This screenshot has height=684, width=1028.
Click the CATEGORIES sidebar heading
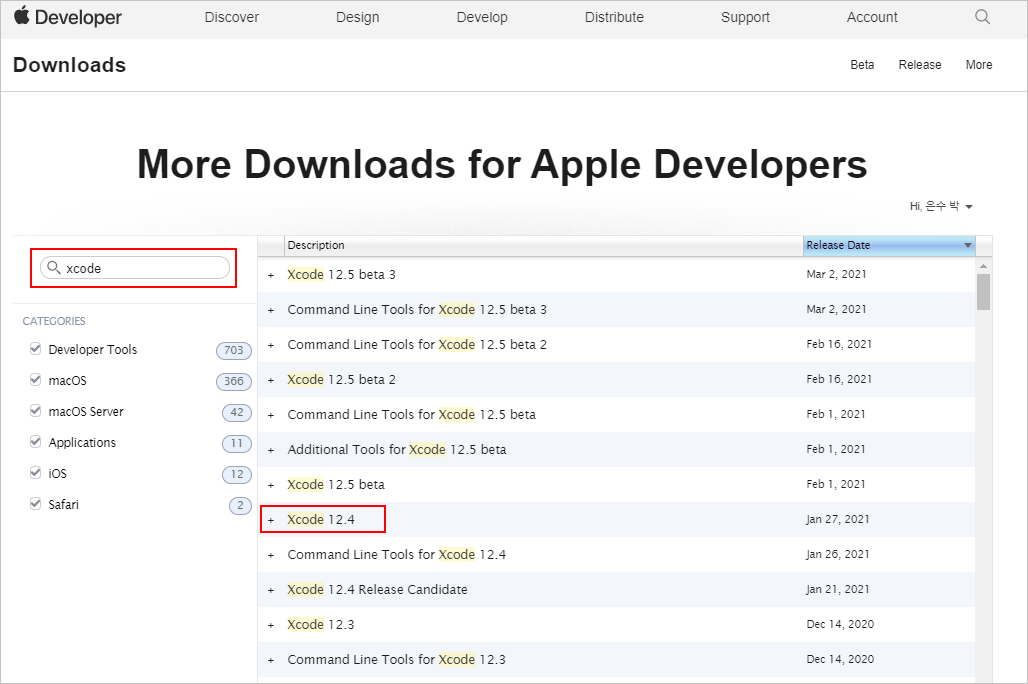coord(54,321)
